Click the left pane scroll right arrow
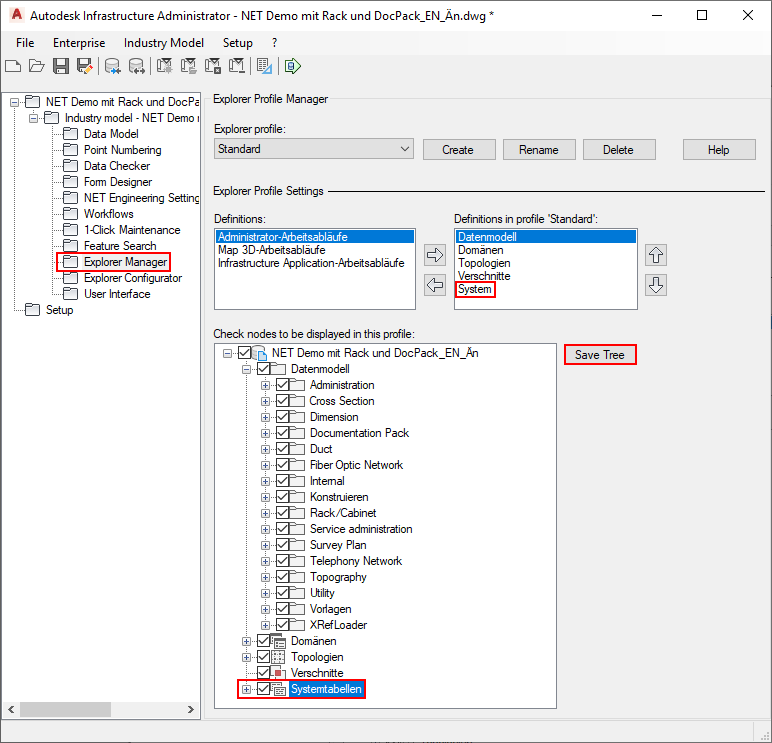 (191, 710)
